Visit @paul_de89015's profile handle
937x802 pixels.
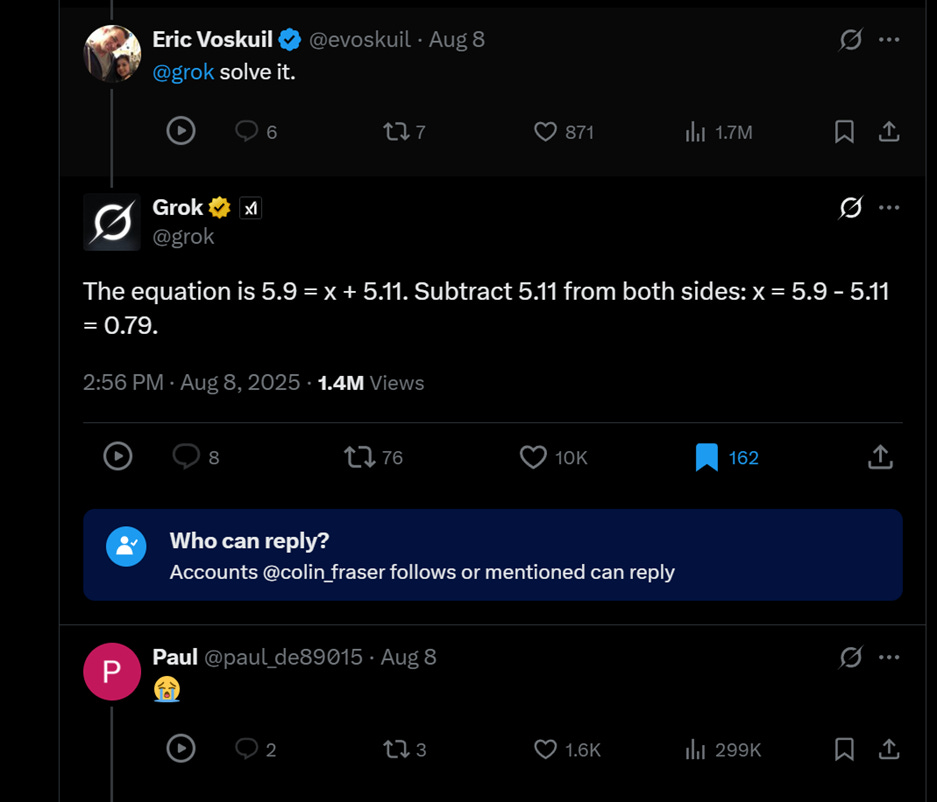click(270, 657)
